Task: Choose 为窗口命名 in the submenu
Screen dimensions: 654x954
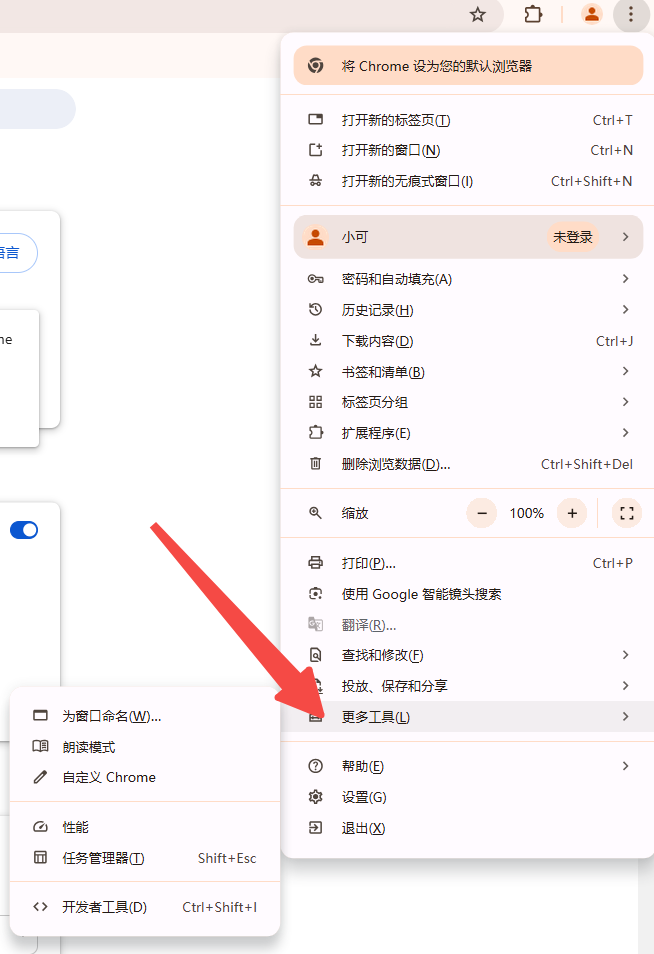Action: click(x=145, y=716)
